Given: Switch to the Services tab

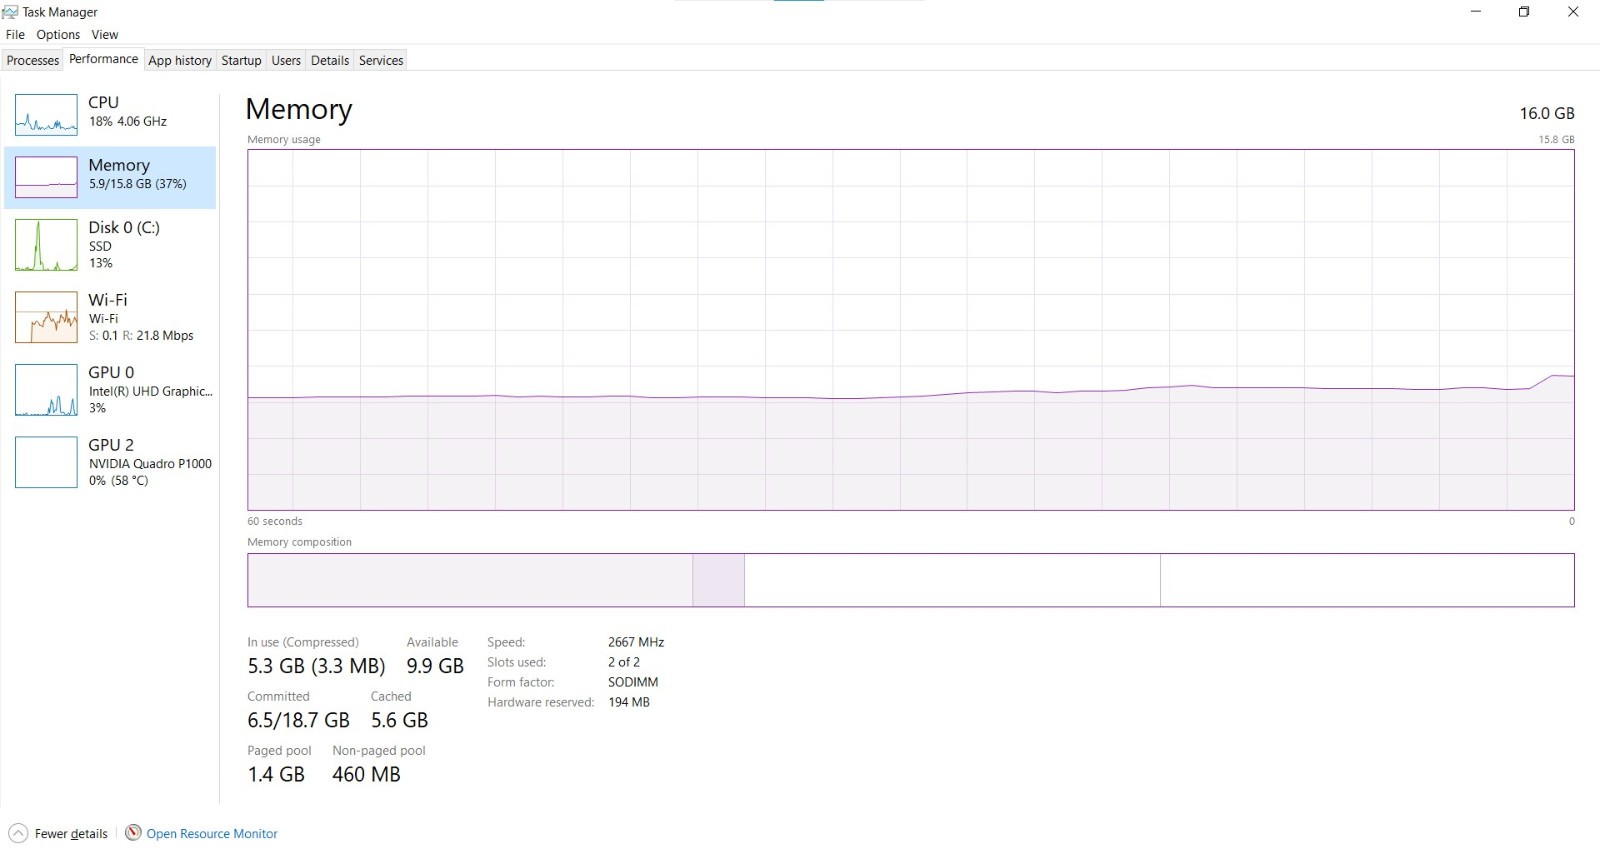Looking at the screenshot, I should [x=381, y=60].
